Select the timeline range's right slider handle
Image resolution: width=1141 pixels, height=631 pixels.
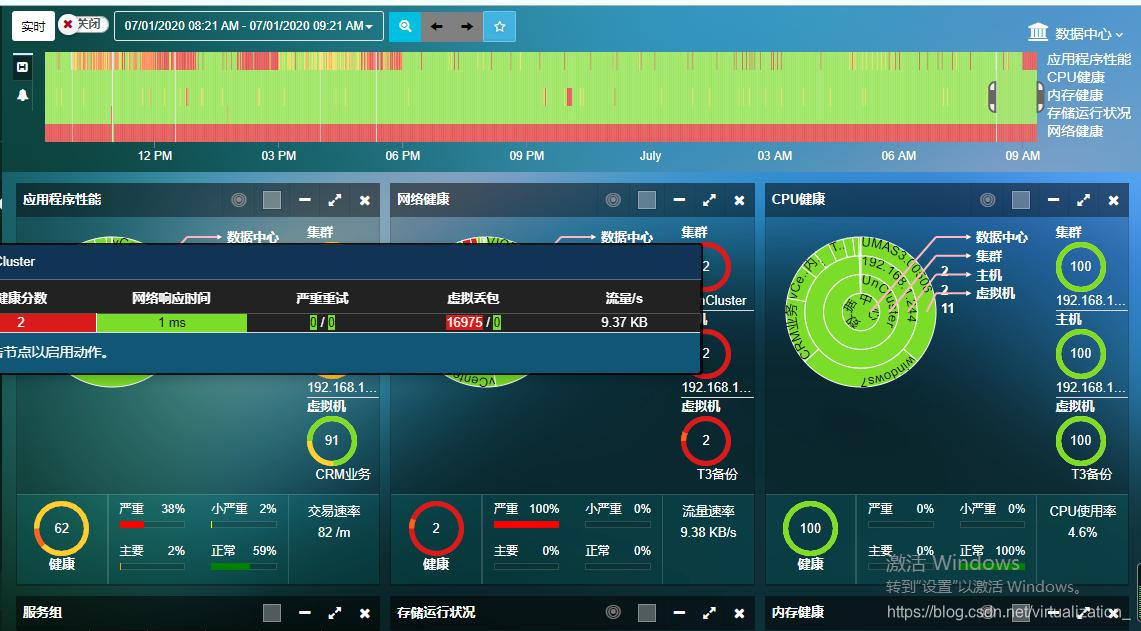(1040, 97)
